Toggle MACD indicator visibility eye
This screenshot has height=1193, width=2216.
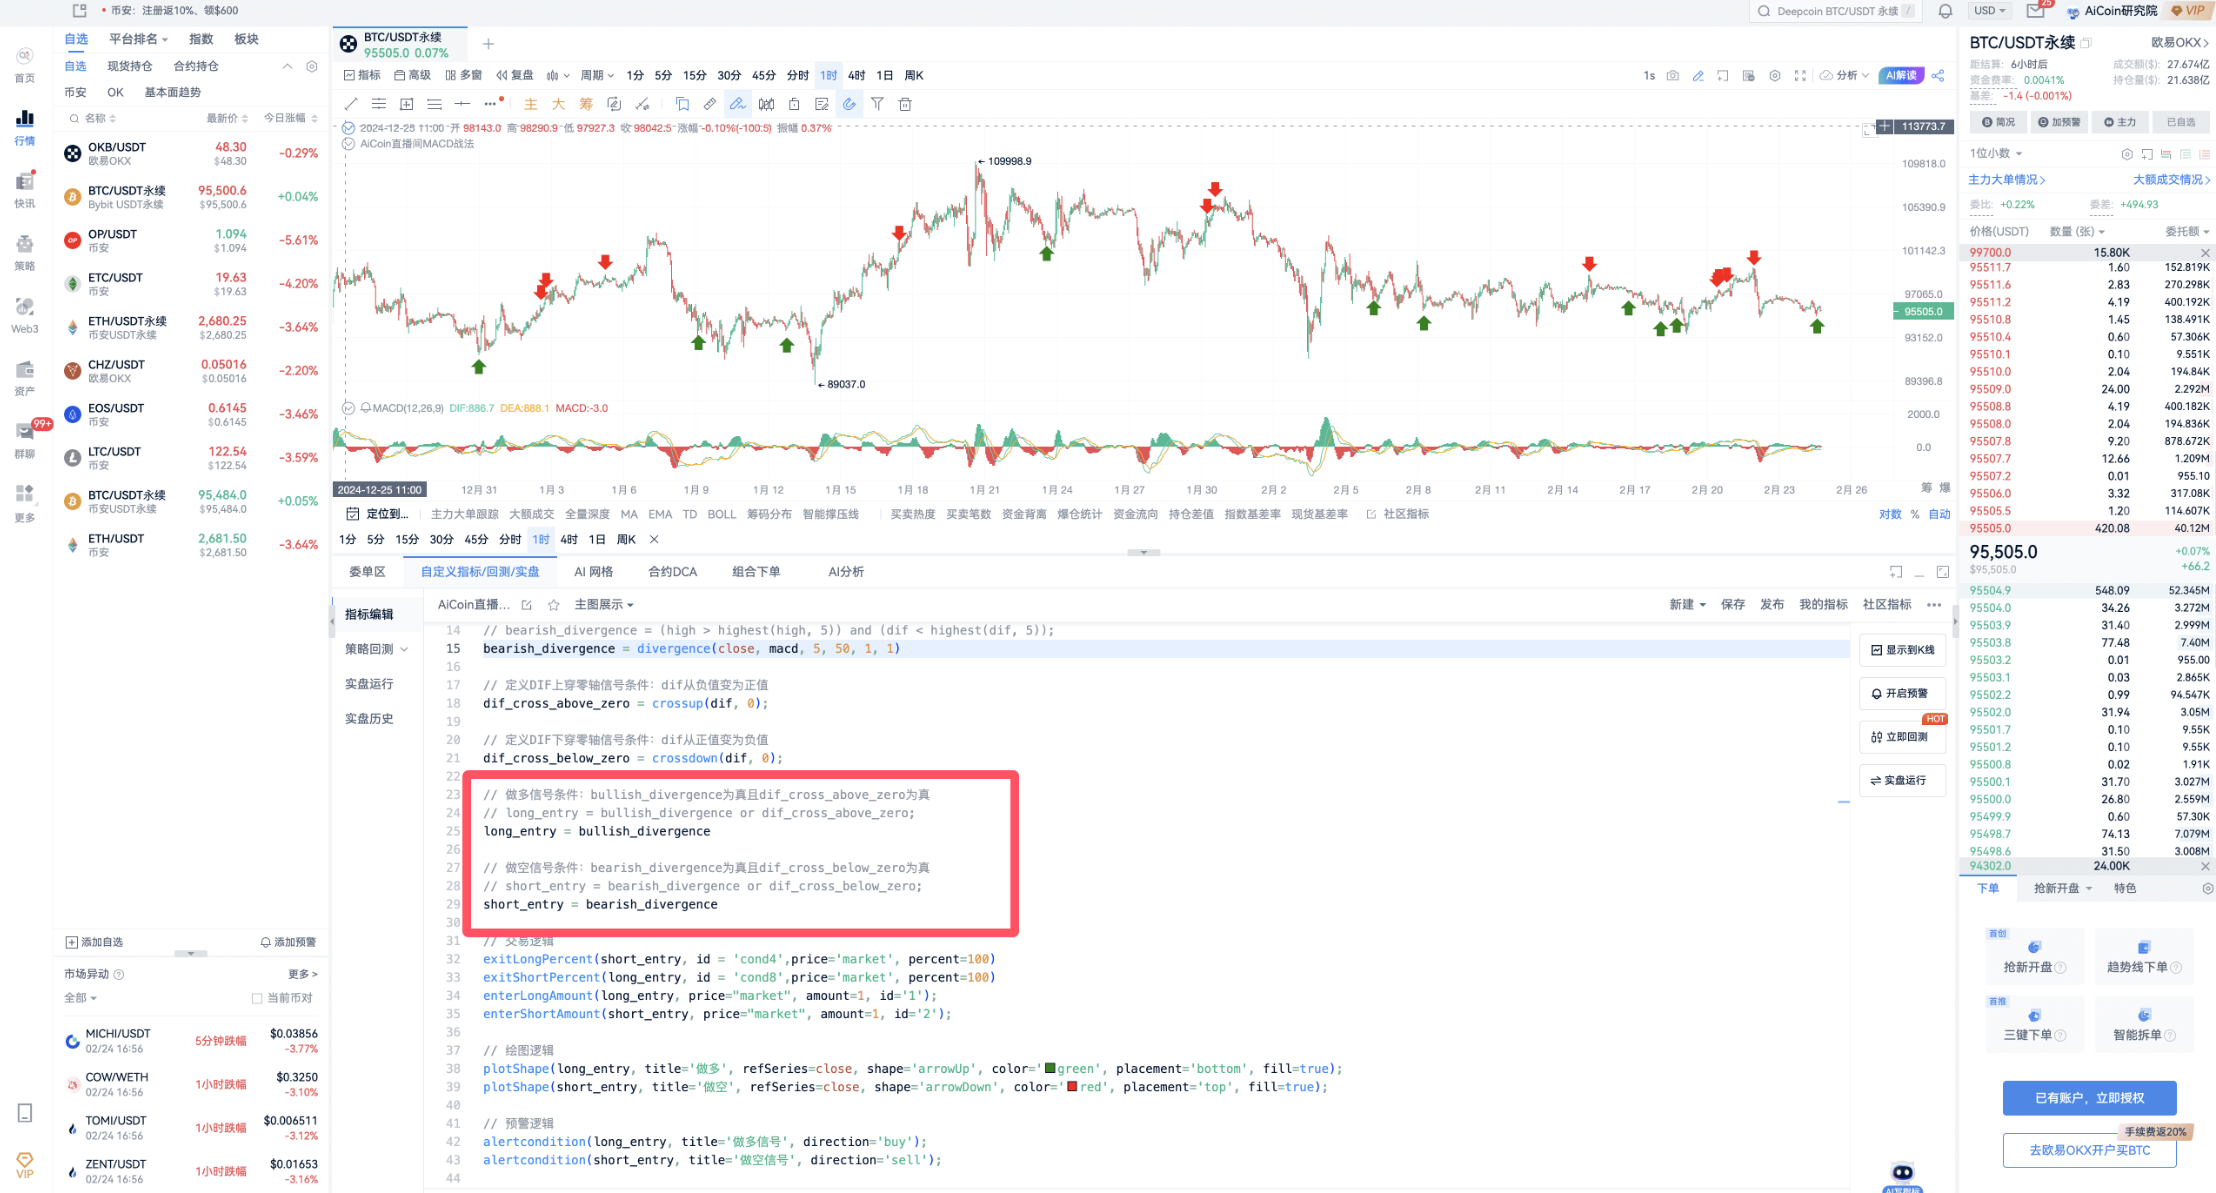point(349,408)
